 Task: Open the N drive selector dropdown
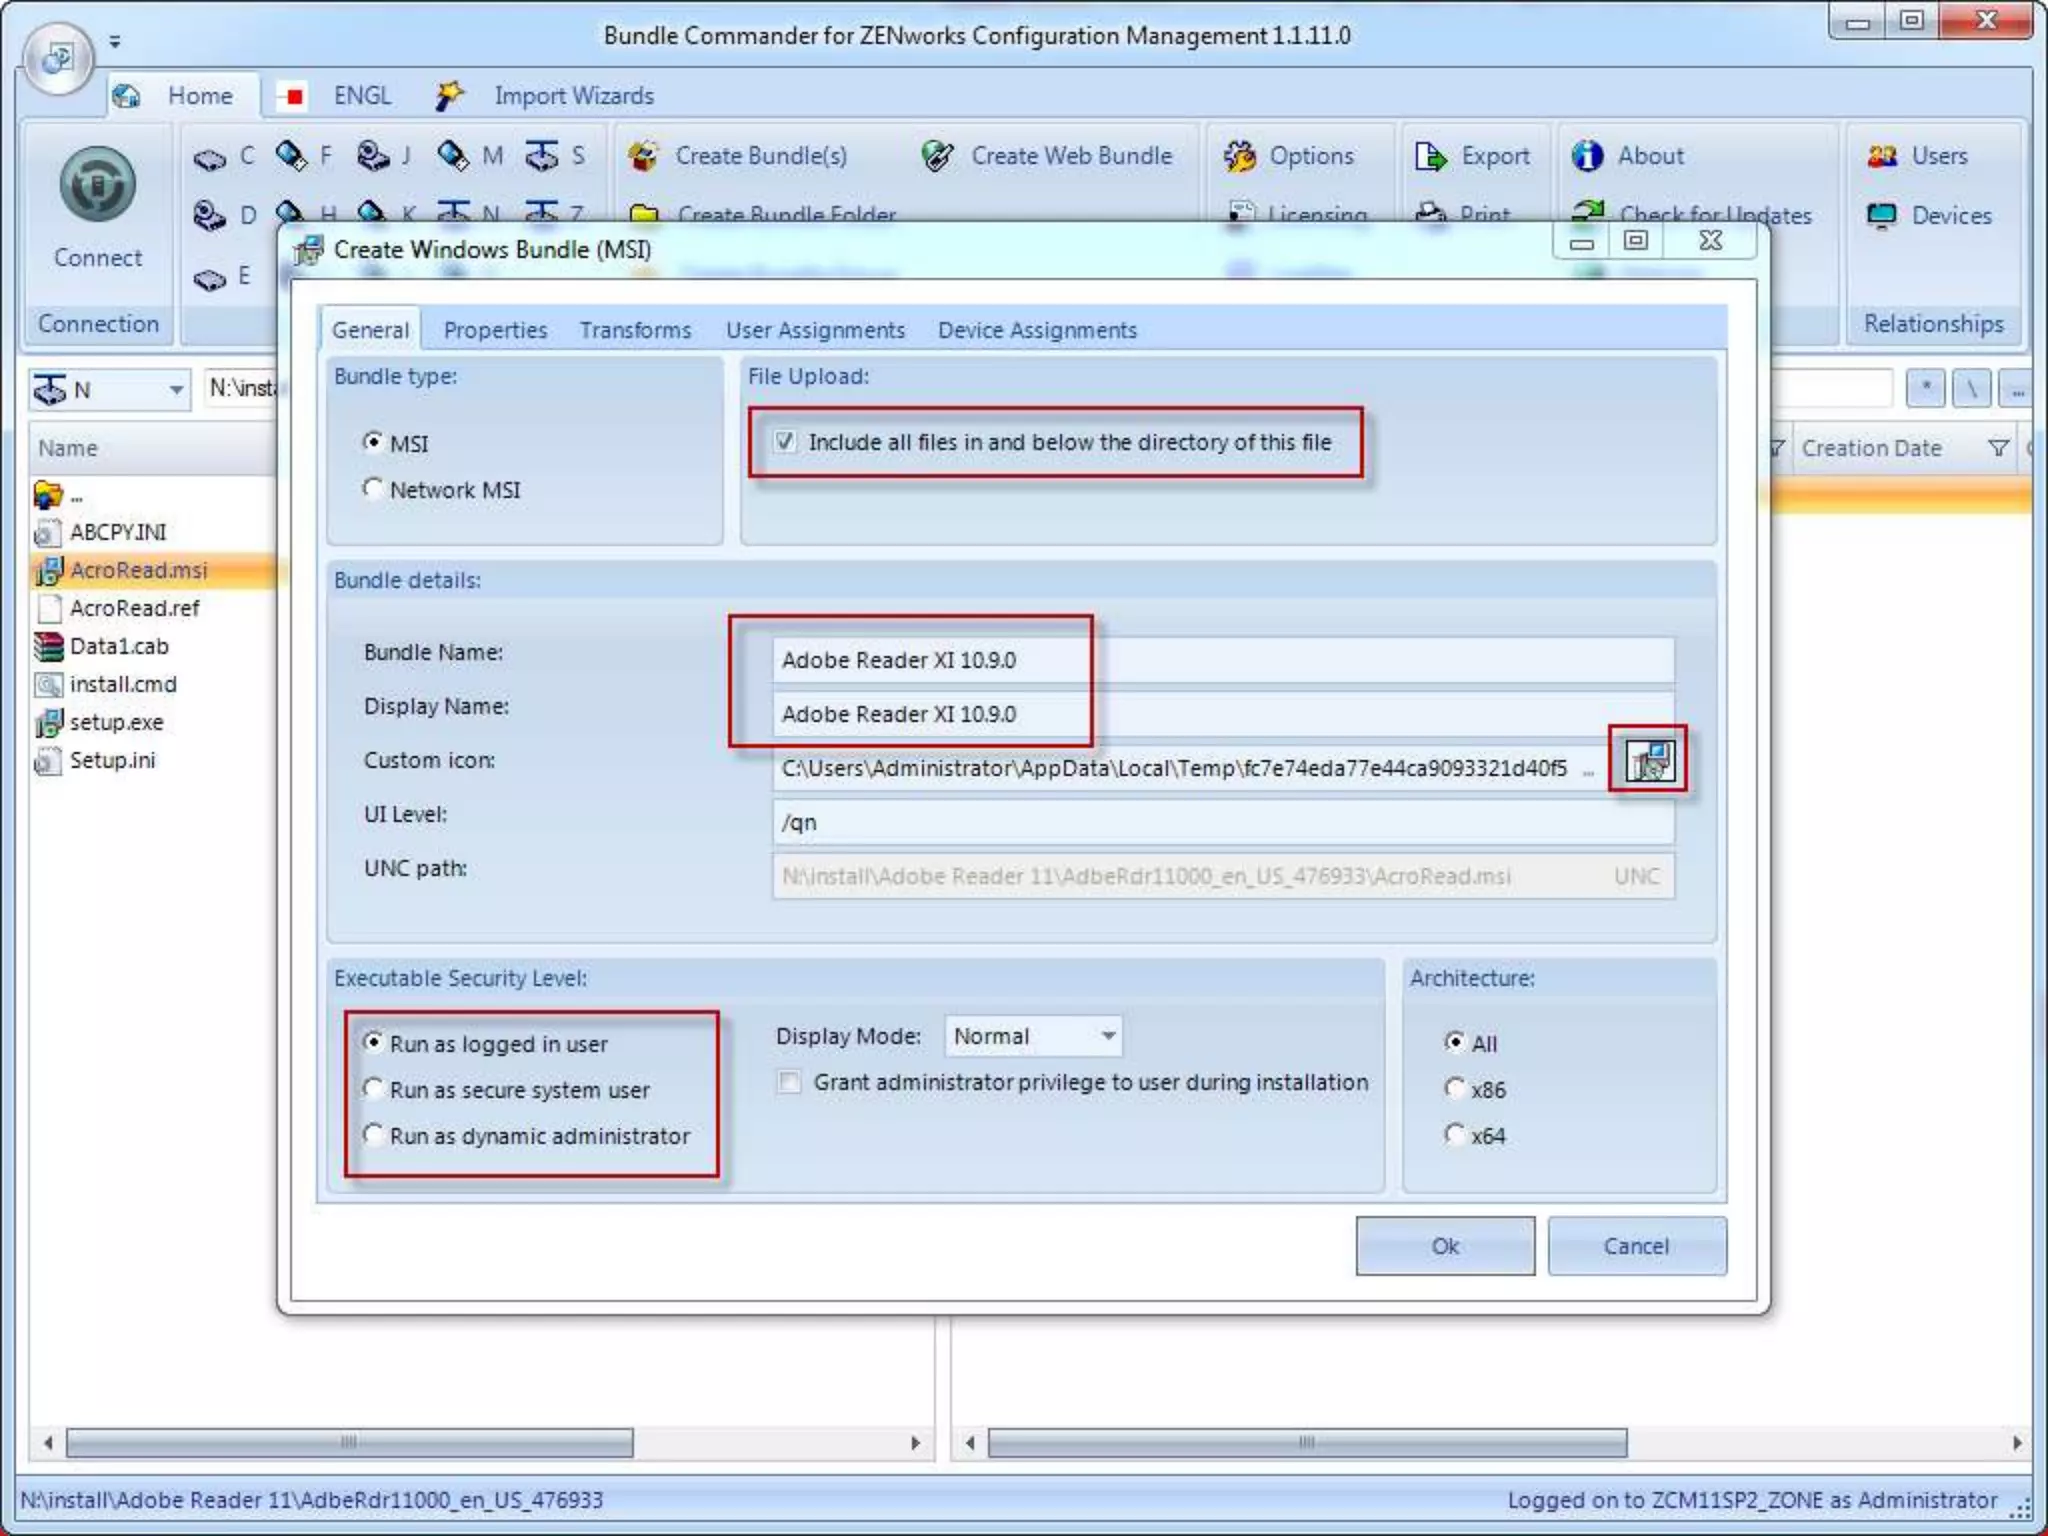(x=175, y=390)
